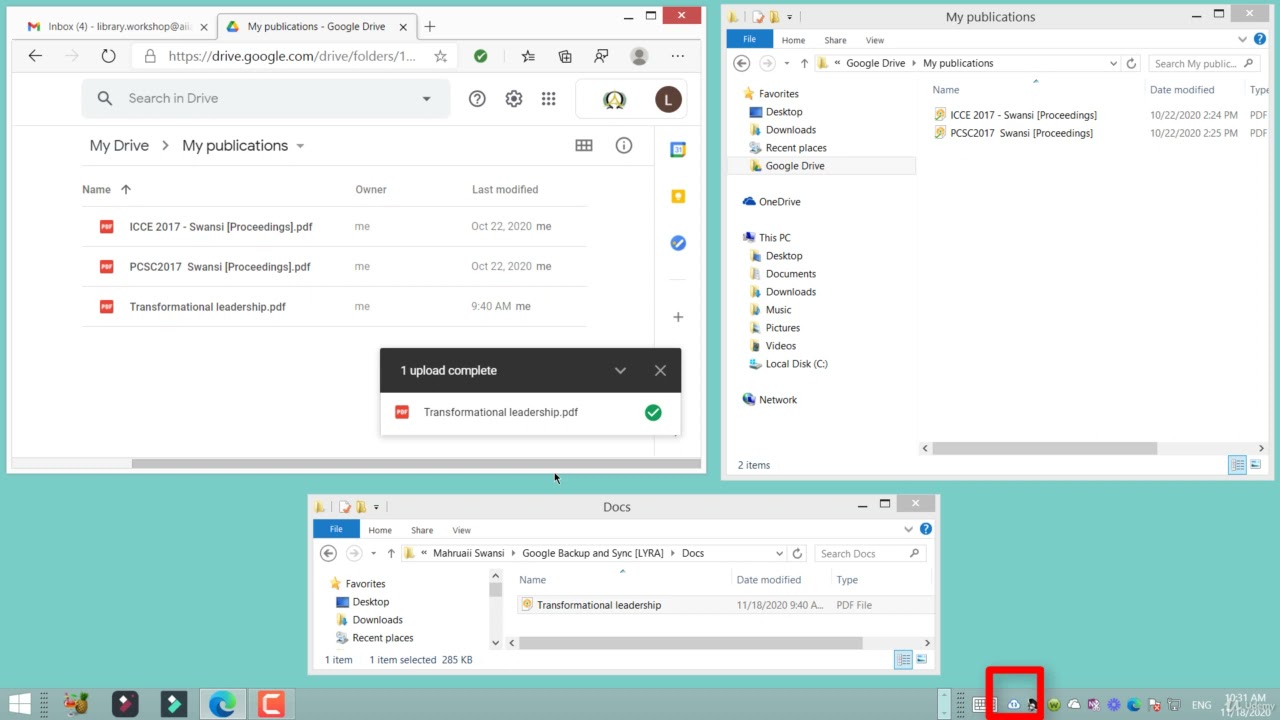
Task: Show Drive details info panel
Action: 624,145
